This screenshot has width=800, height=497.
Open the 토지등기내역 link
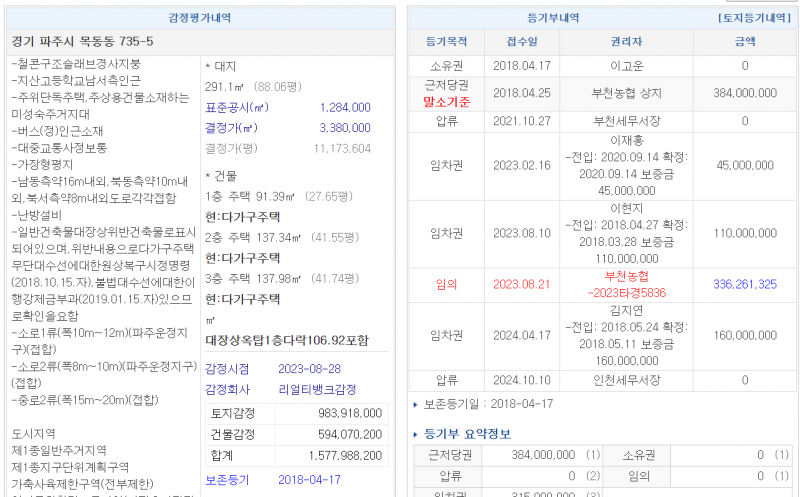pyautogui.click(x=756, y=18)
